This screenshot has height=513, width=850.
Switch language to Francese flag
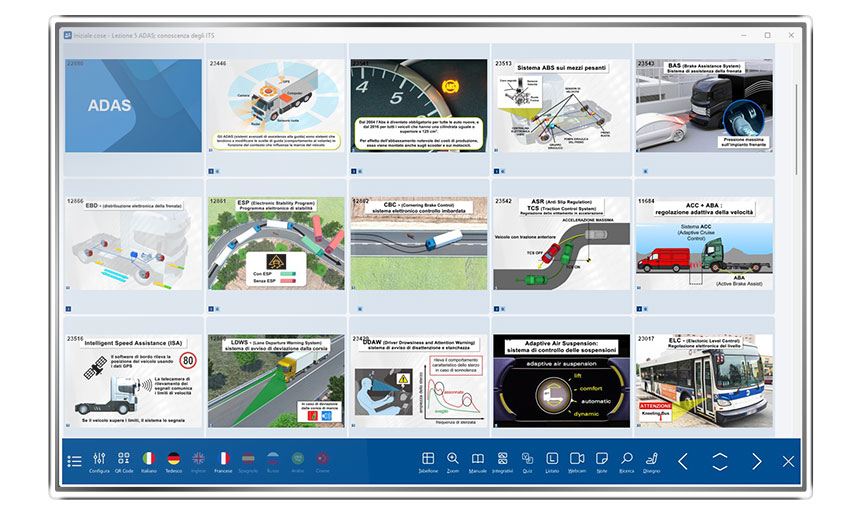(223, 460)
